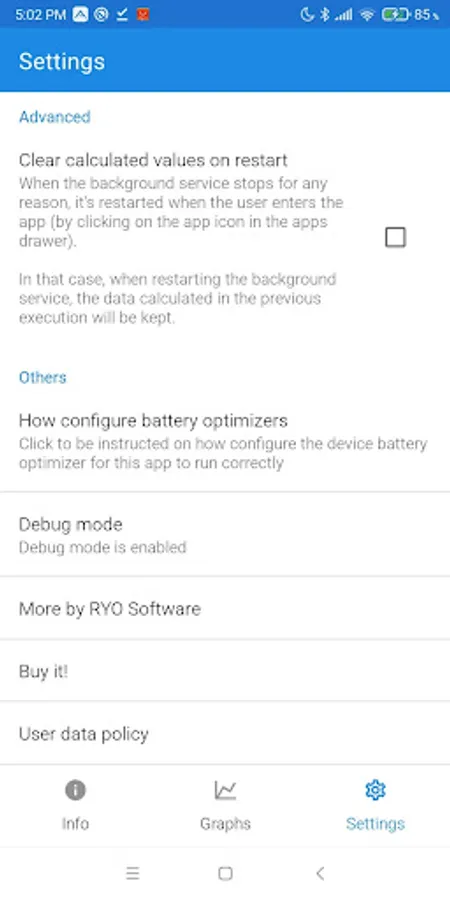This screenshot has width=450, height=900.
Task: Switch to the Info tab
Action: click(75, 805)
